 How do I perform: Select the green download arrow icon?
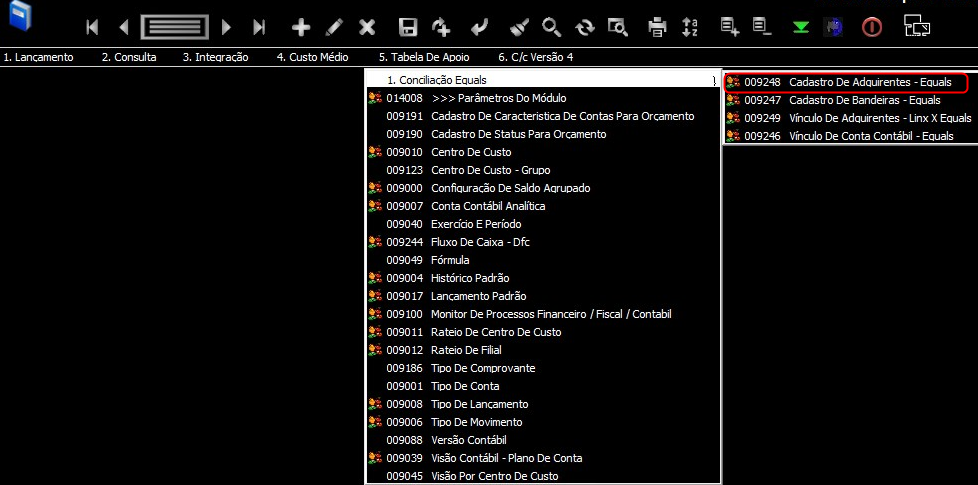click(x=801, y=27)
